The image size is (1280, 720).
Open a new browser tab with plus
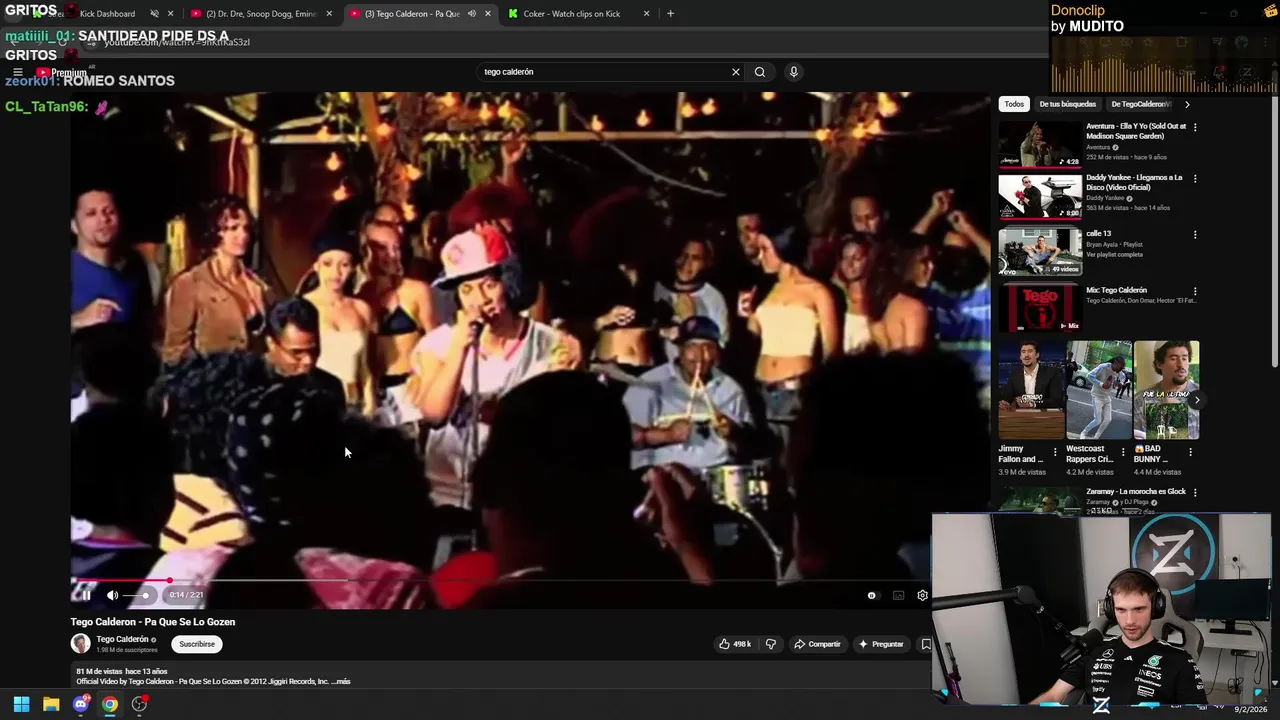(670, 14)
